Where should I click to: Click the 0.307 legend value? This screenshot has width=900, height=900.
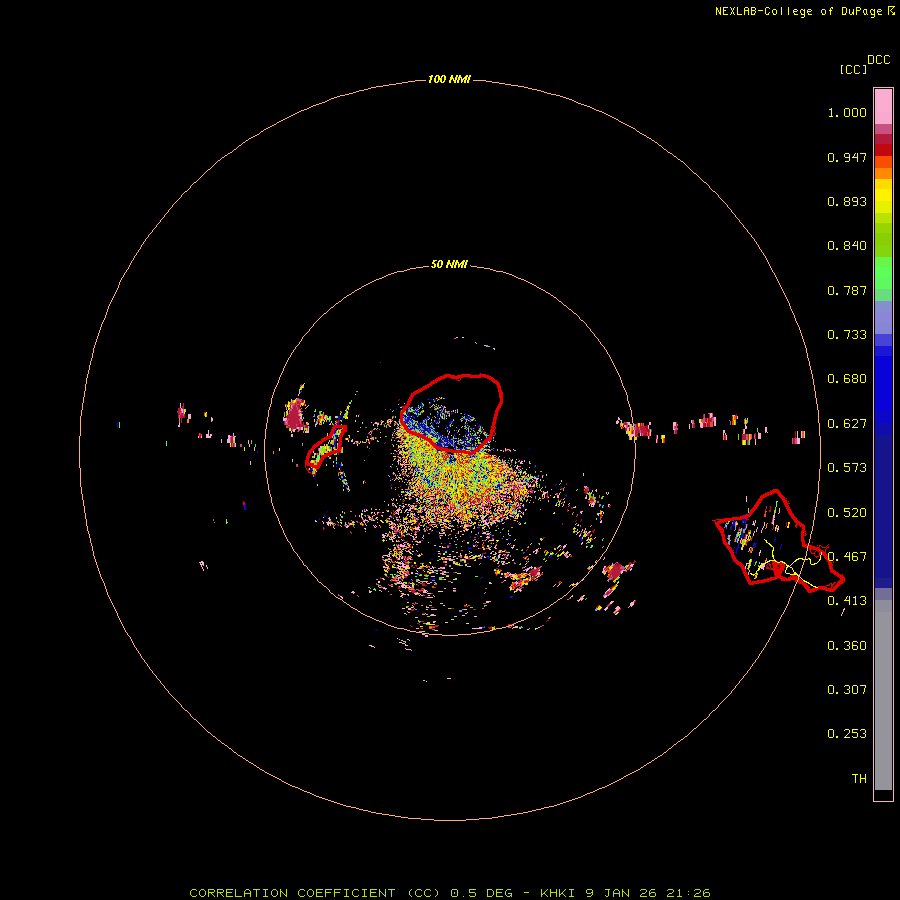click(847, 690)
